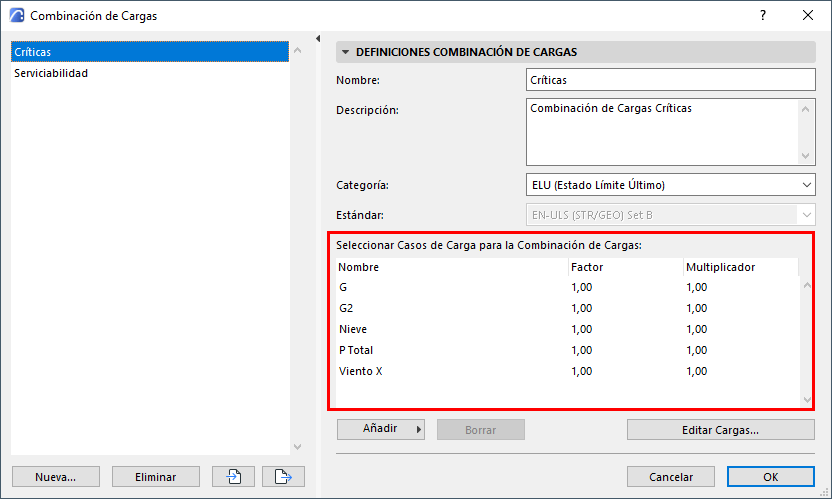832x499 pixels.
Task: Open the help question mark in title bar
Action: click(762, 15)
